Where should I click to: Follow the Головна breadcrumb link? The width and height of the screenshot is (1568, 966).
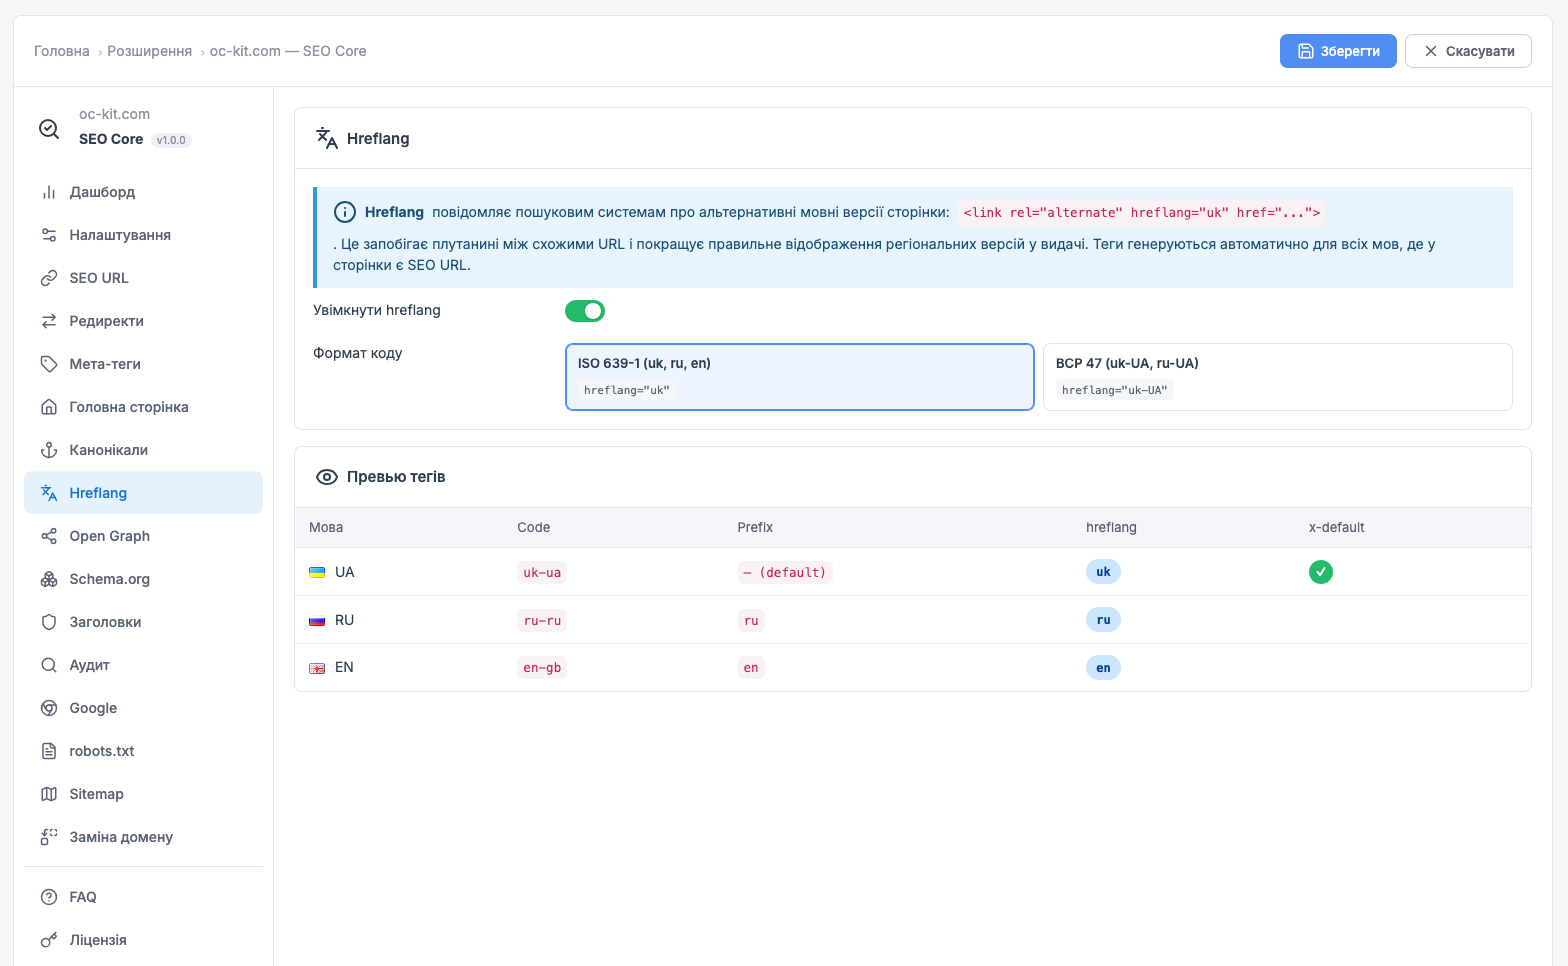(62, 51)
